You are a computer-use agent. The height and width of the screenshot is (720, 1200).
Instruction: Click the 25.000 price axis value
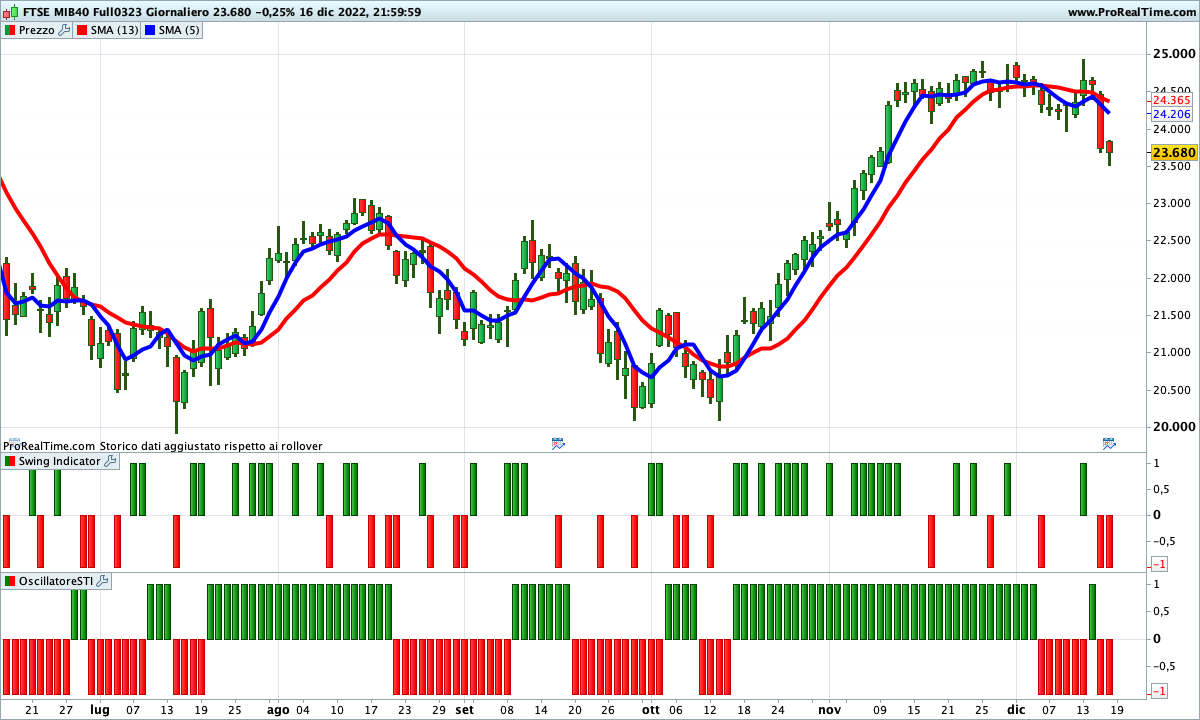pyautogui.click(x=1173, y=54)
